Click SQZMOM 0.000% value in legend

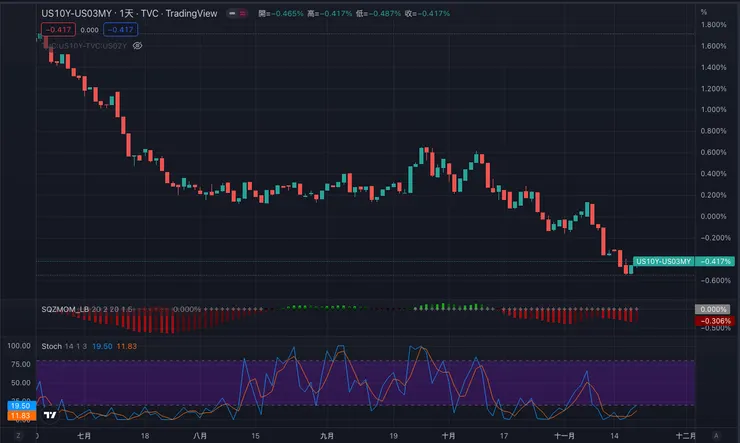pos(187,309)
